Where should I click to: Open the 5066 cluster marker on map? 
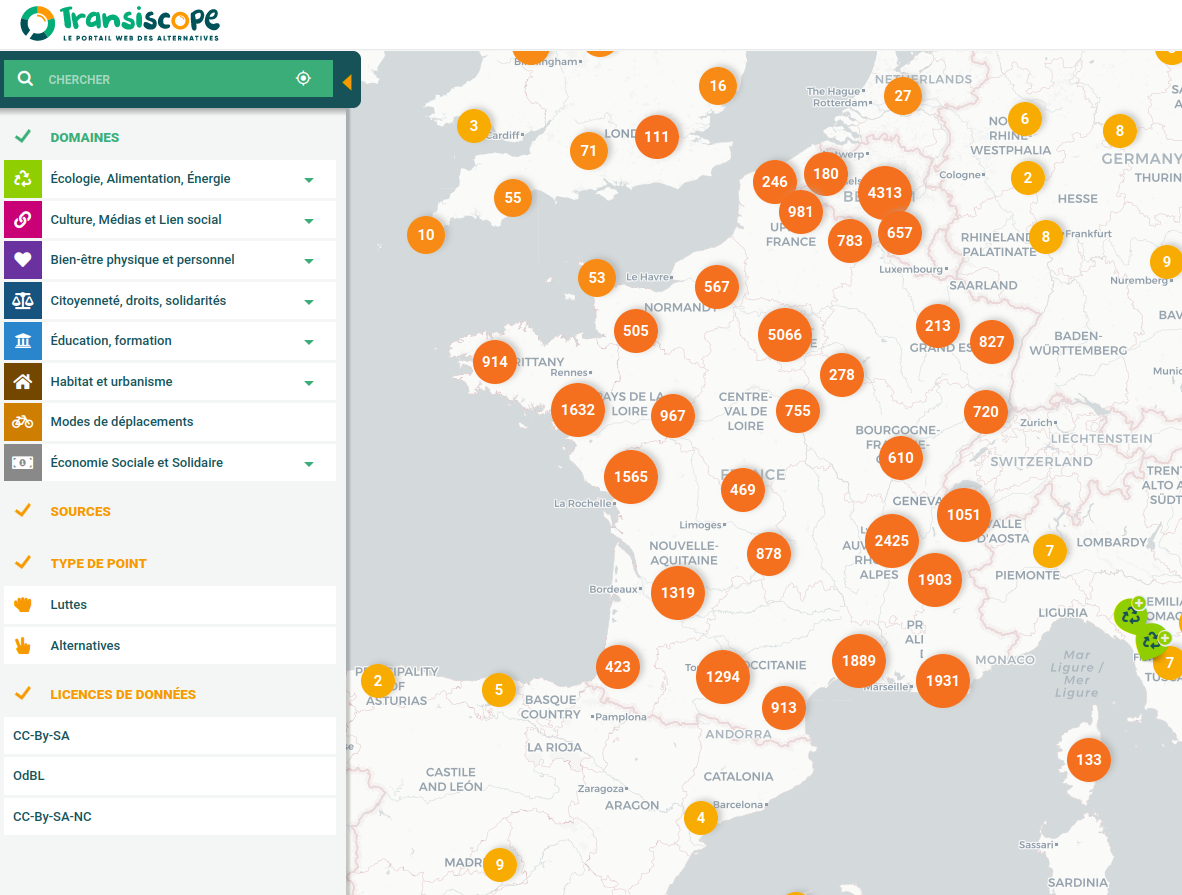coord(784,335)
